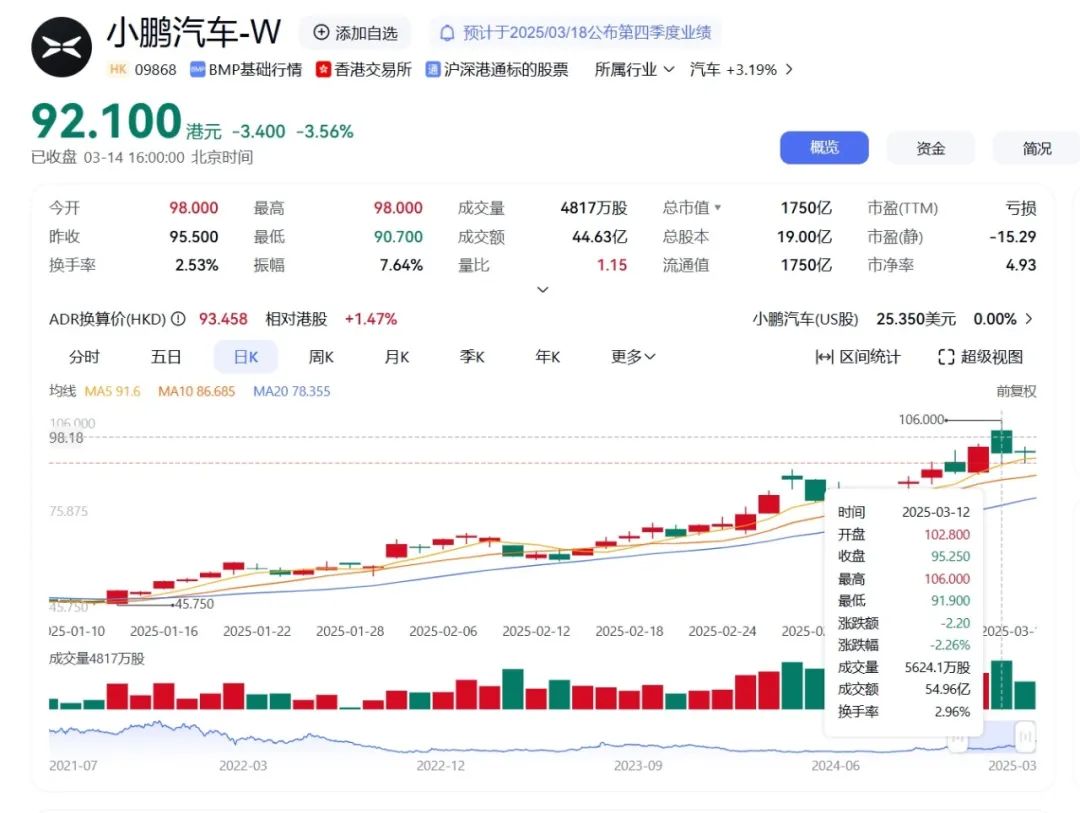Click the tallest green volume bar near 2025-02-12
This screenshot has height=813, width=1080.
pos(512,689)
